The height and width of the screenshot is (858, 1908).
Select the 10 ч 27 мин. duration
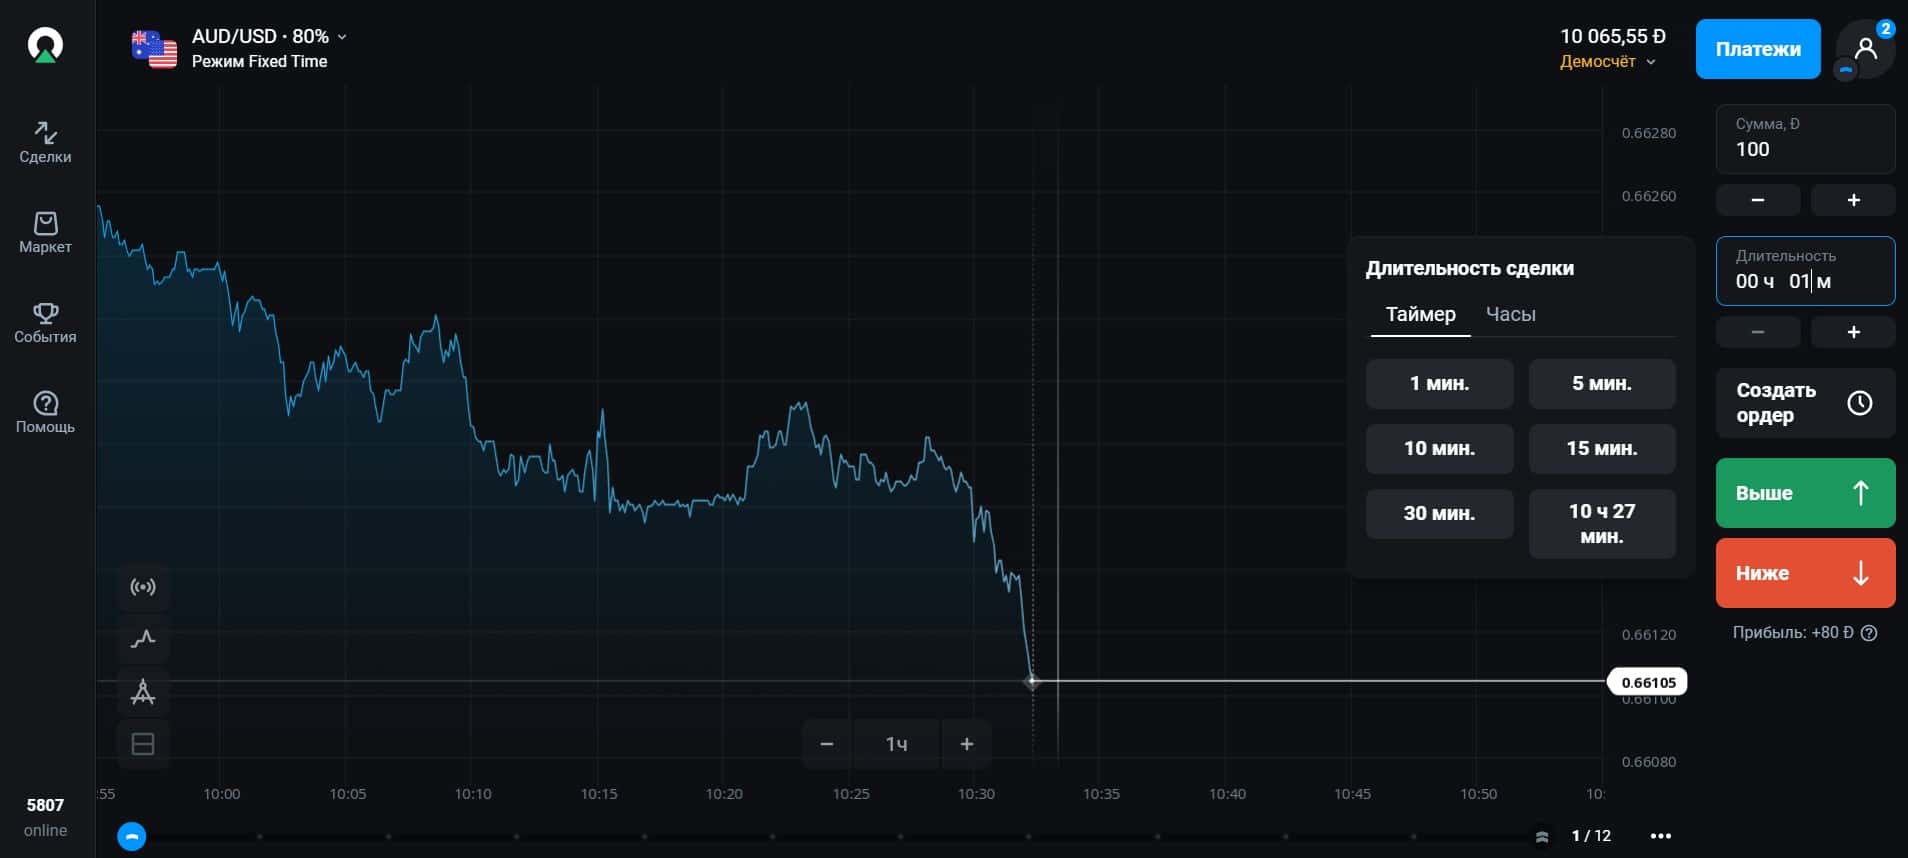coord(1601,524)
